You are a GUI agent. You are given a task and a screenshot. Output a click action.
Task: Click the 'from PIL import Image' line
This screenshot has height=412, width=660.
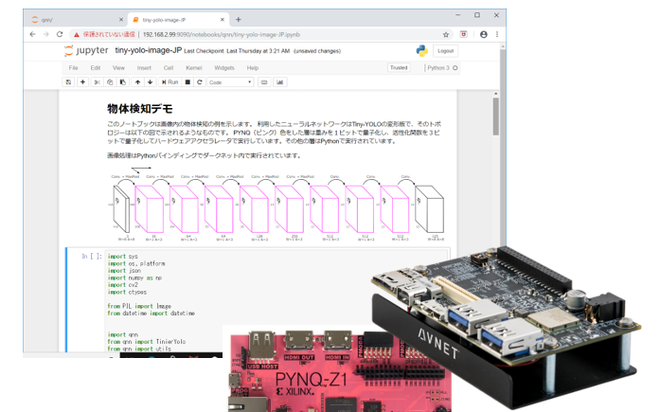(139, 306)
